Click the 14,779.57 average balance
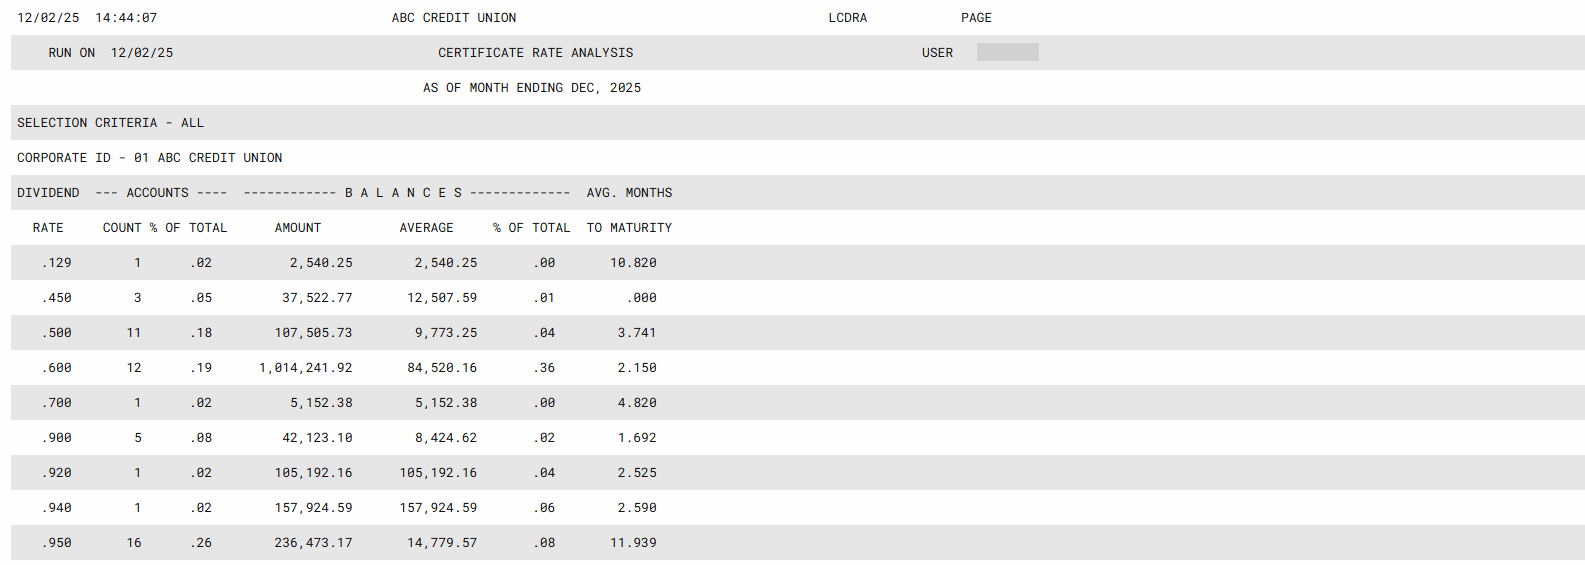 click(441, 543)
